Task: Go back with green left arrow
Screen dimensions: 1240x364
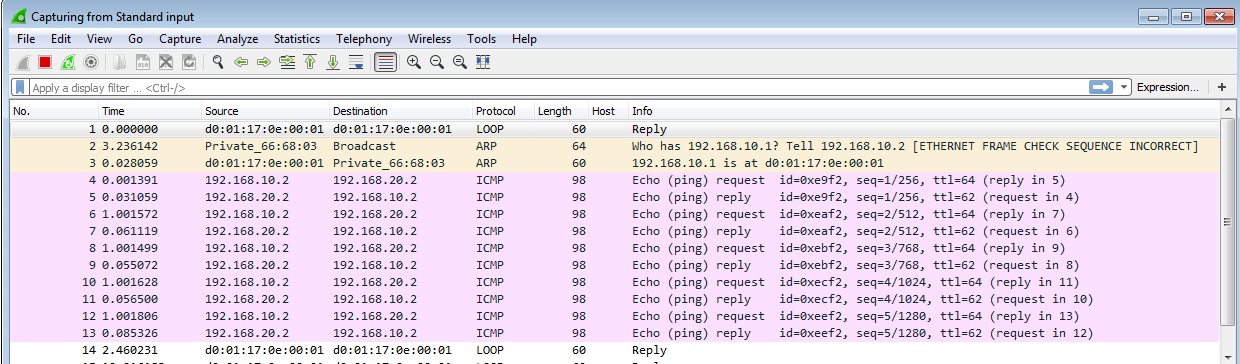Action: tap(241, 62)
